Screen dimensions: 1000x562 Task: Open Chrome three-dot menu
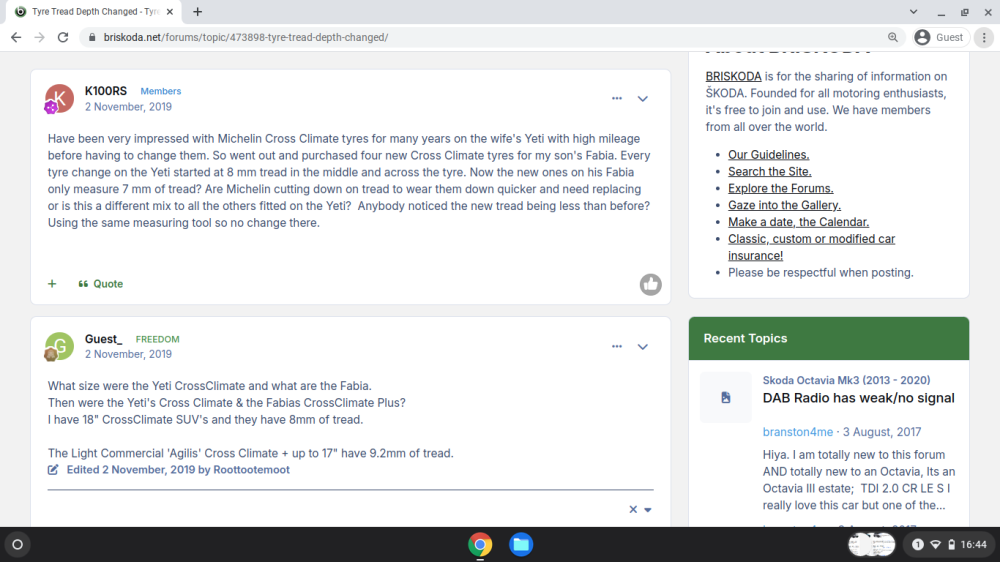coord(984,37)
